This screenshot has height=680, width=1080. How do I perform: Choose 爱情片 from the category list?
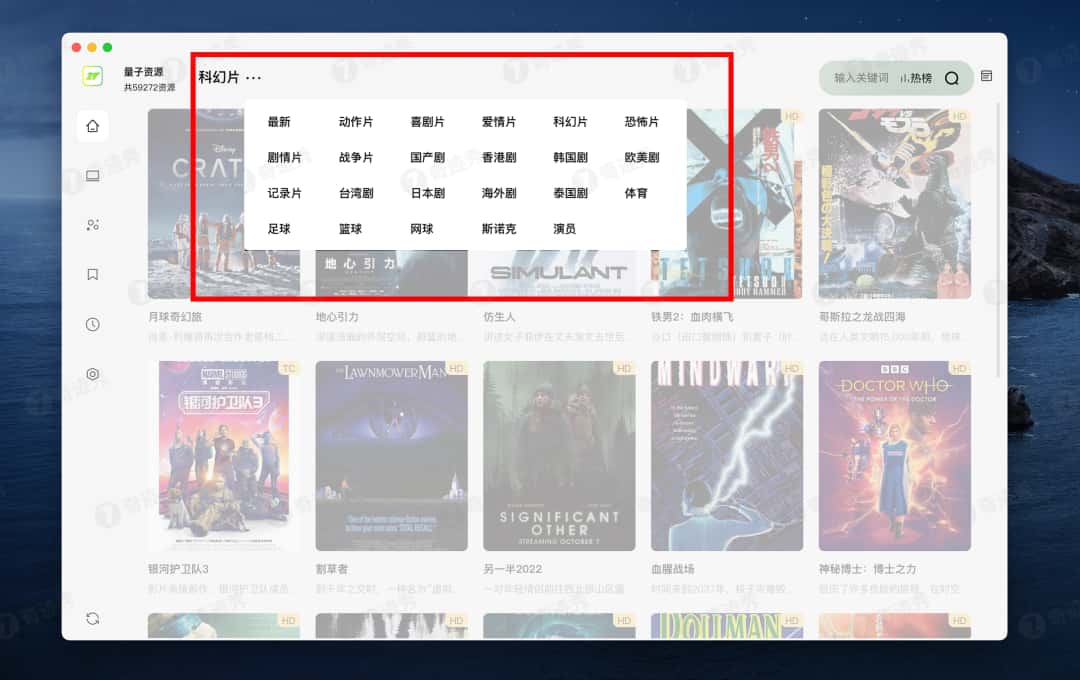(x=499, y=122)
